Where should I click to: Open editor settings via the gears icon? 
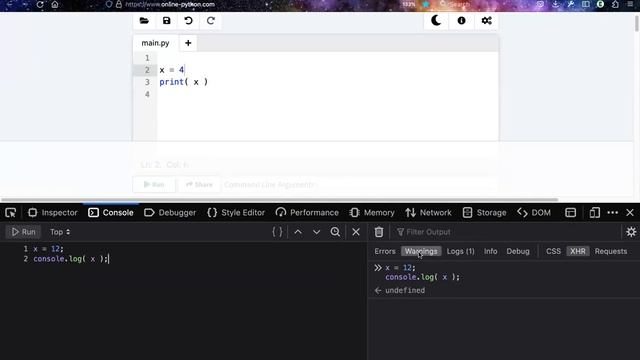click(487, 20)
